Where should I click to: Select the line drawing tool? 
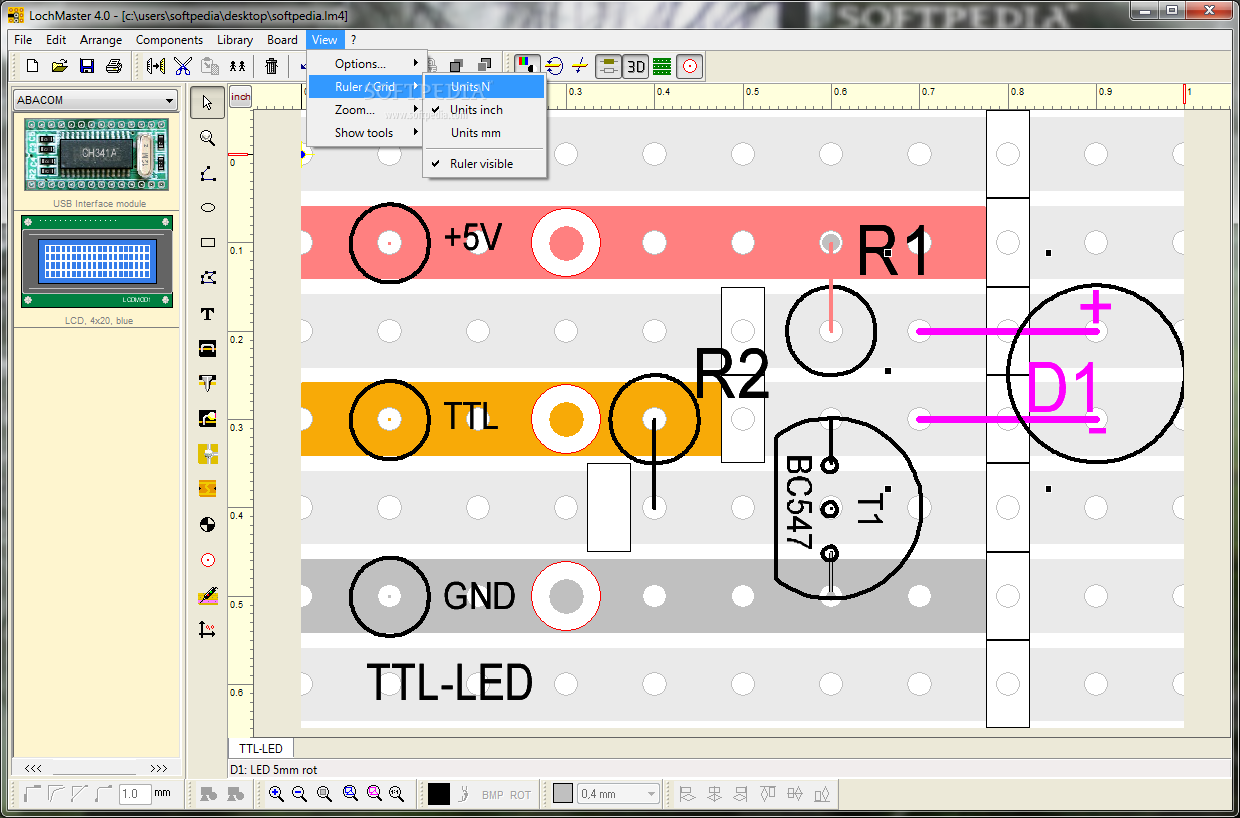point(208,172)
